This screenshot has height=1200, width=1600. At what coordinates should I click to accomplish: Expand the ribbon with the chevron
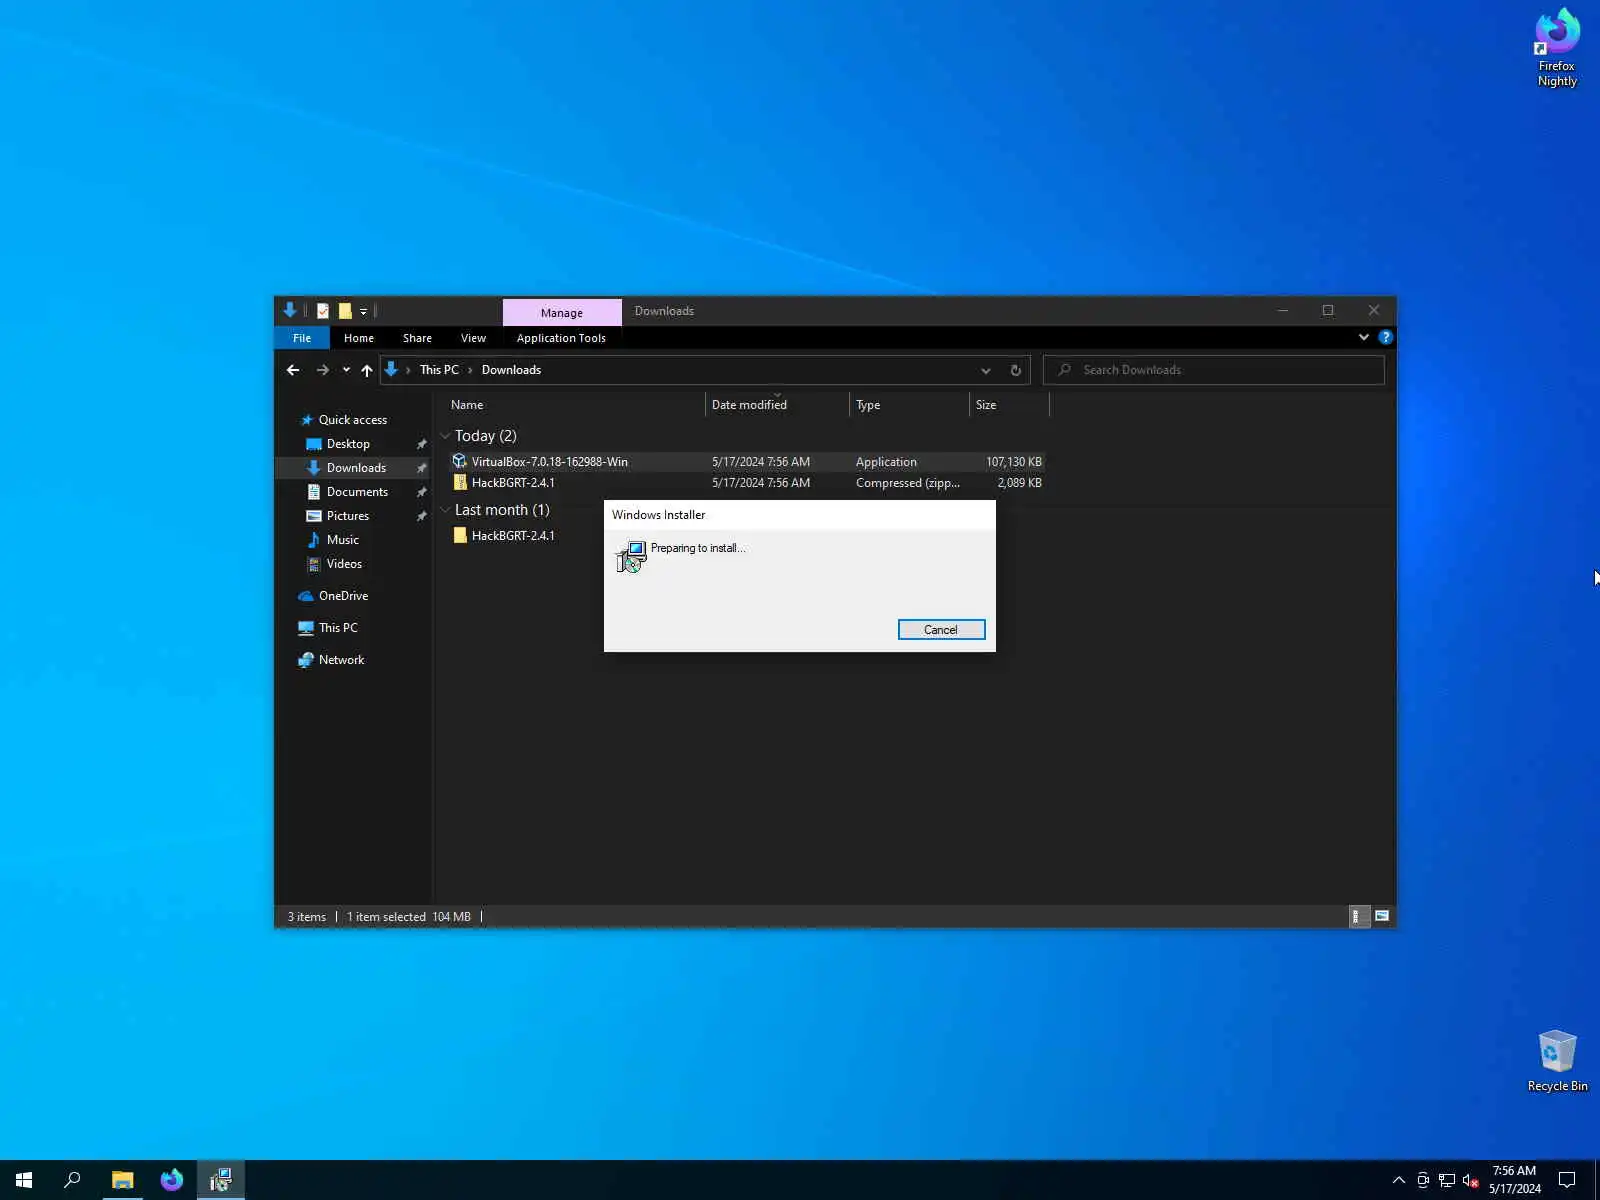click(x=1363, y=337)
